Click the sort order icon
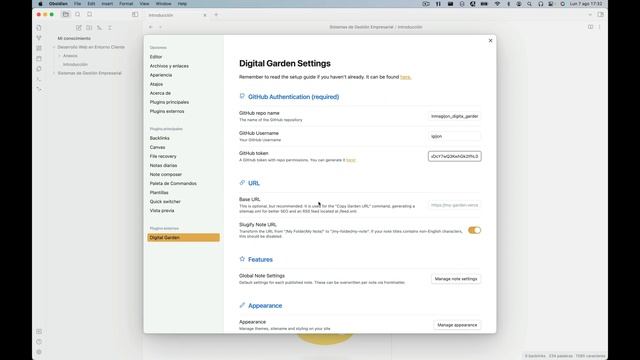 tap(99, 28)
